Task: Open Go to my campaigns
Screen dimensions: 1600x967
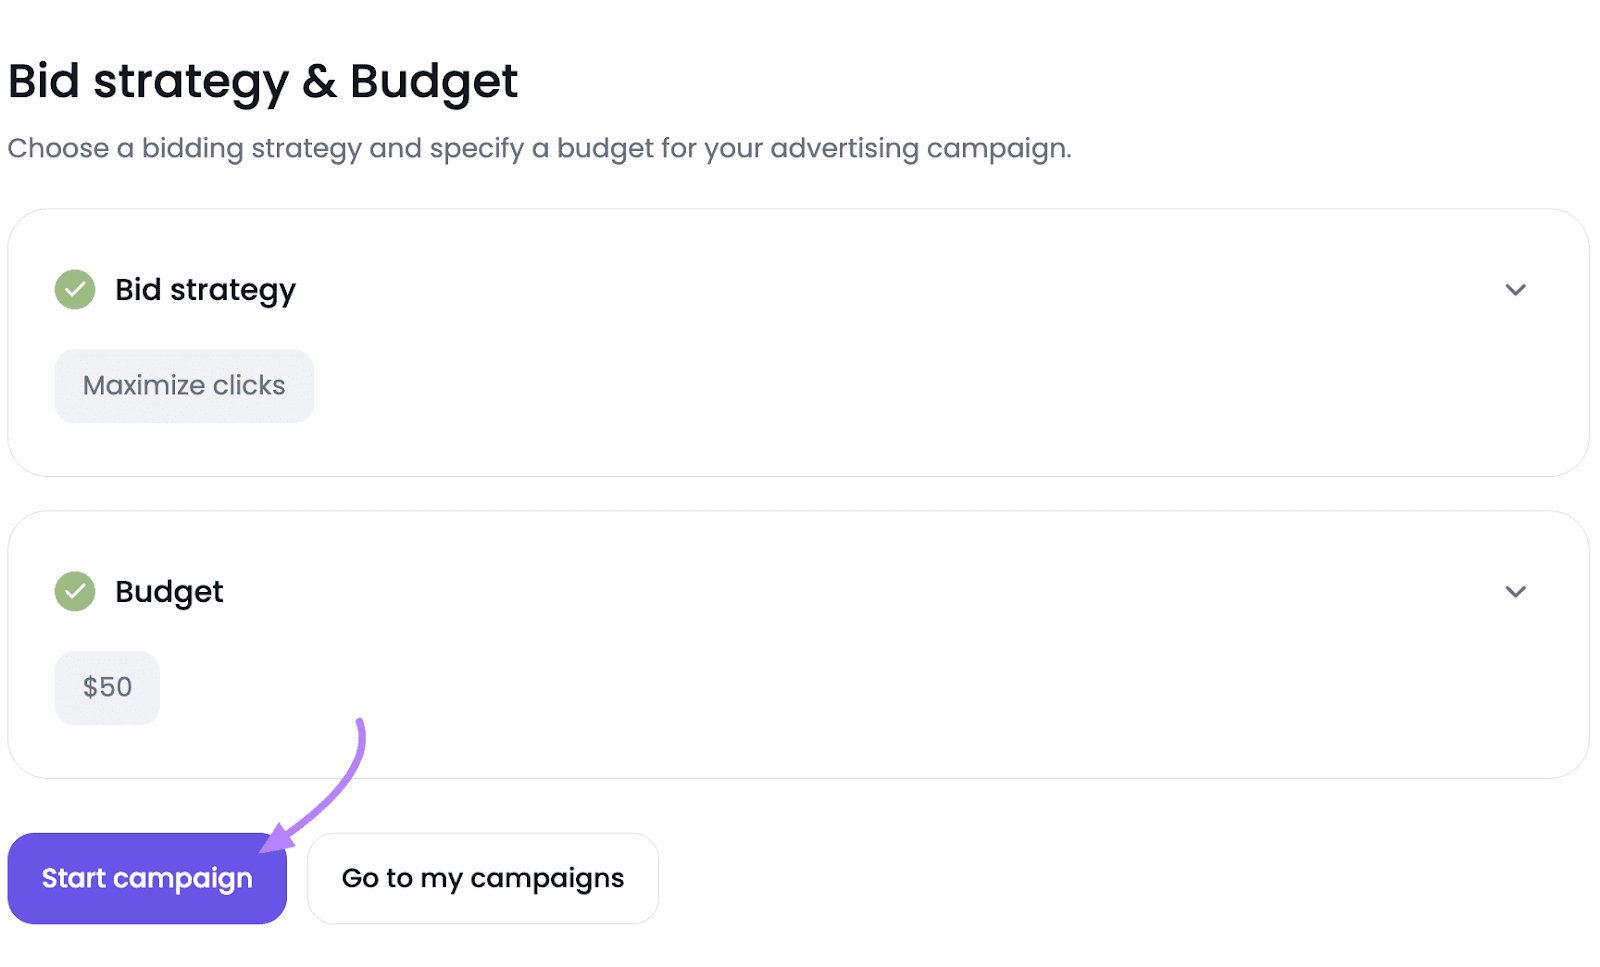Action: 482,878
